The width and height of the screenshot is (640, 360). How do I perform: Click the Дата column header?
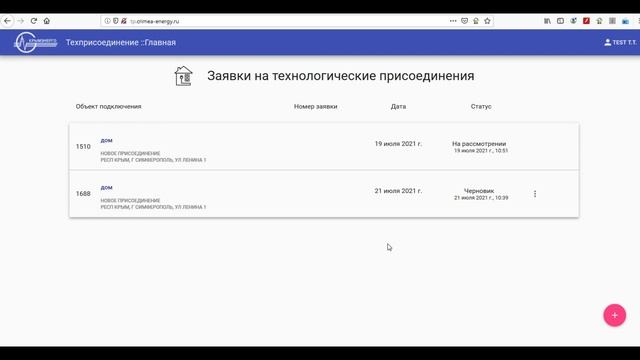click(398, 107)
